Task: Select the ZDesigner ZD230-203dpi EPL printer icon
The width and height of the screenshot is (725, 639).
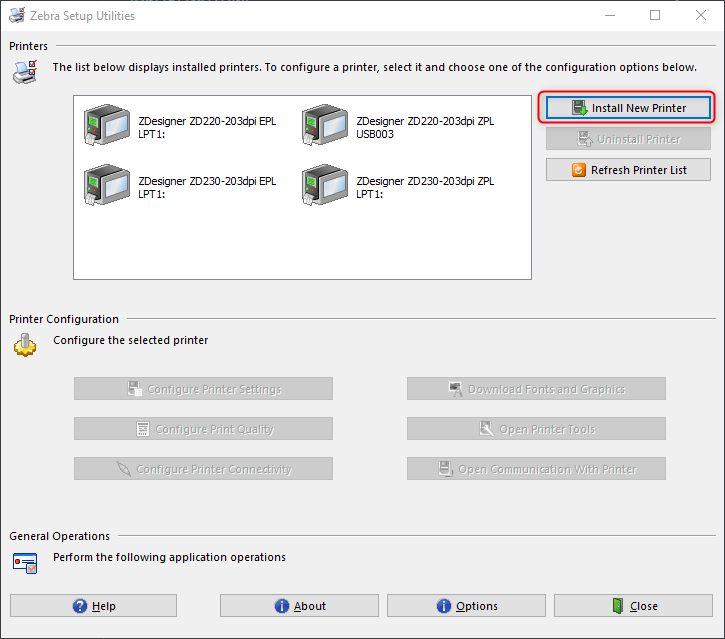Action: pyautogui.click(x=107, y=185)
